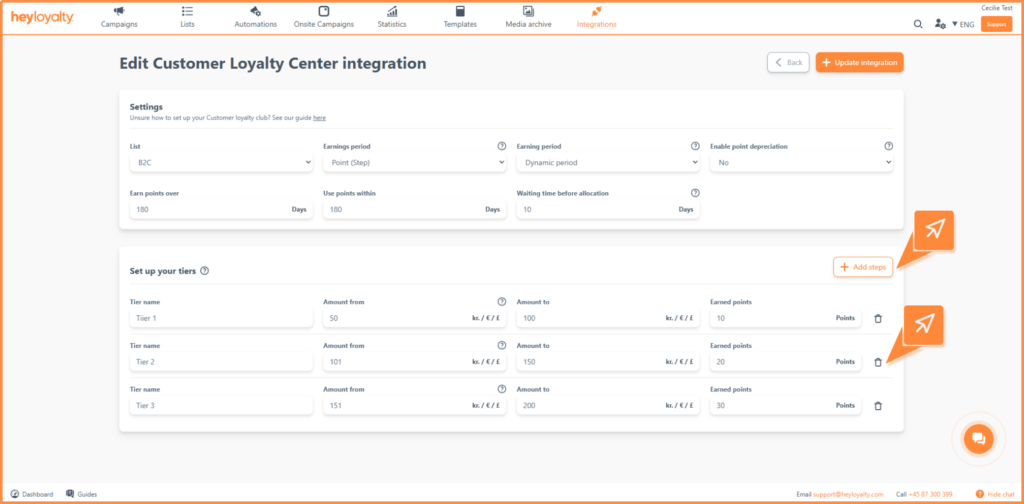
Task: Remove Tier 1 with trash icon
Action: click(878, 319)
